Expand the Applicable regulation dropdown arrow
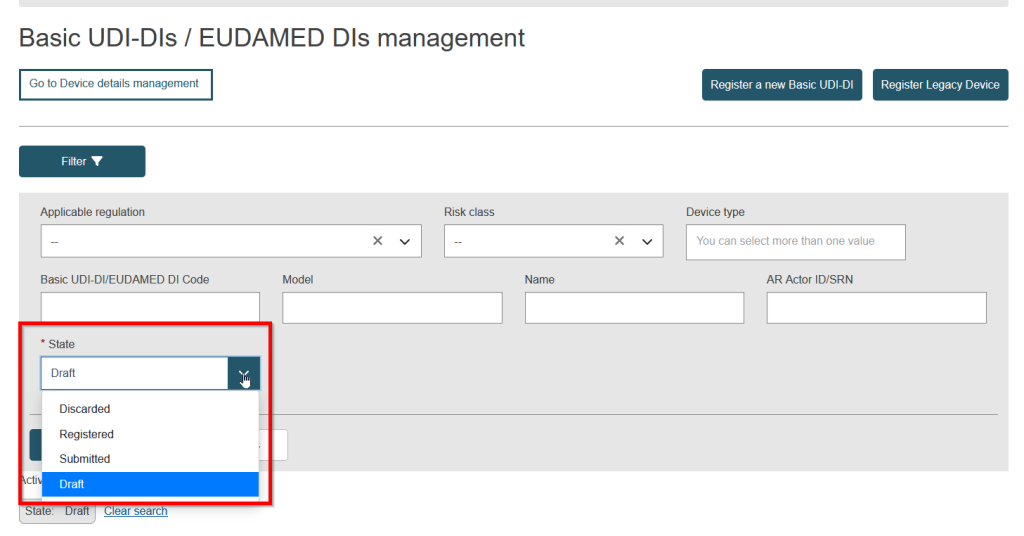This screenshot has height=536, width=1024. [x=405, y=242]
